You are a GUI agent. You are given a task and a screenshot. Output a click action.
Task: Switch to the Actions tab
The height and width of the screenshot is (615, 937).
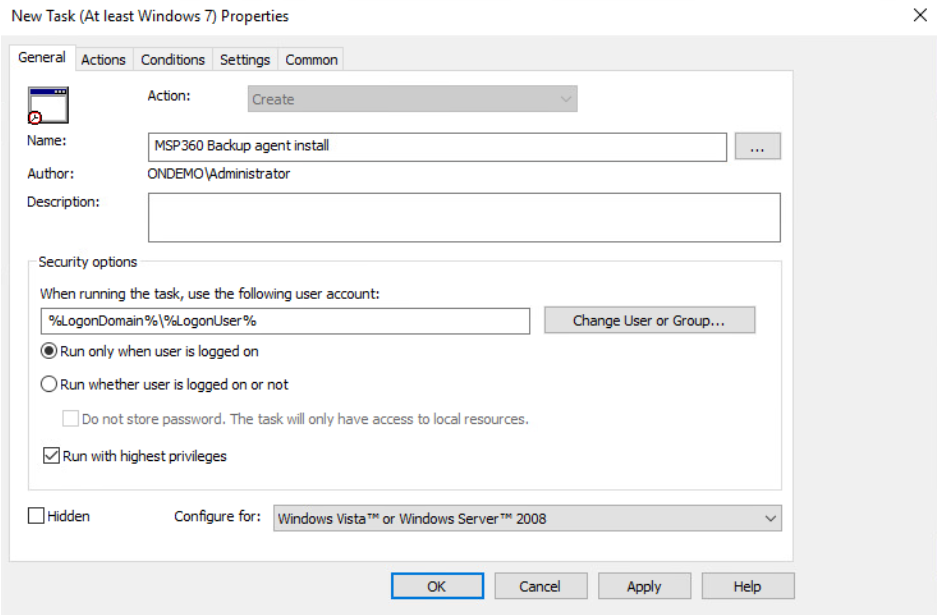point(103,60)
